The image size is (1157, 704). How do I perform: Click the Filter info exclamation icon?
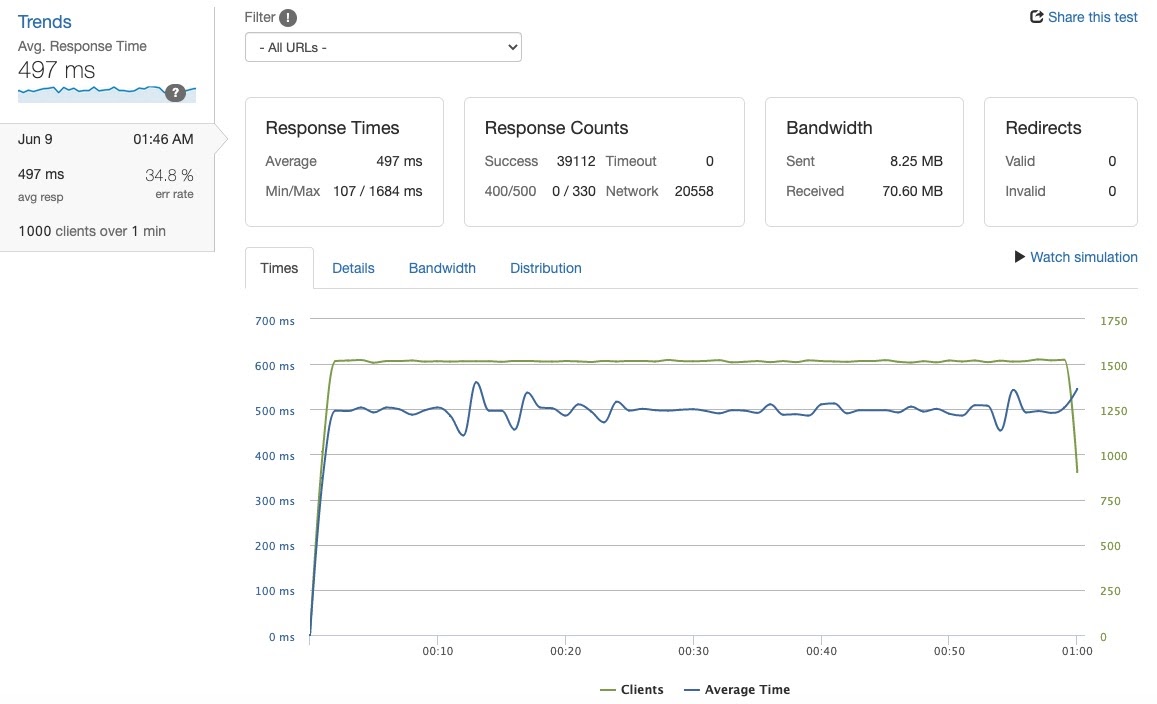click(288, 18)
